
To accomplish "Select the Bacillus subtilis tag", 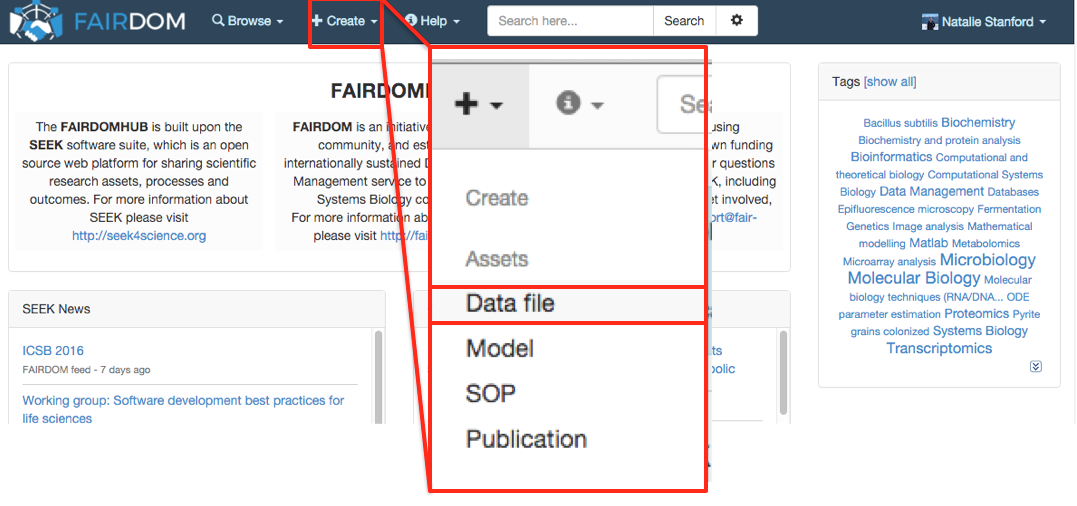I will click(900, 124).
